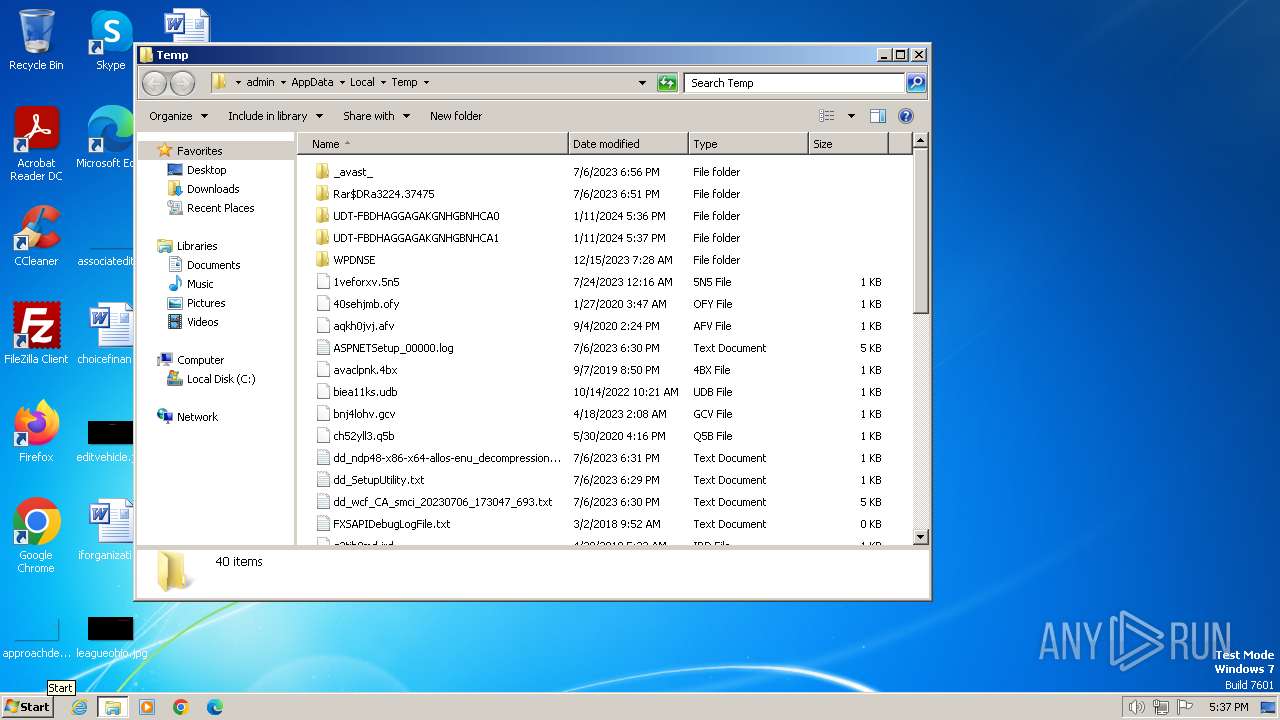This screenshot has height=720, width=1280.
Task: Click Local in the address path
Action: [x=362, y=83]
